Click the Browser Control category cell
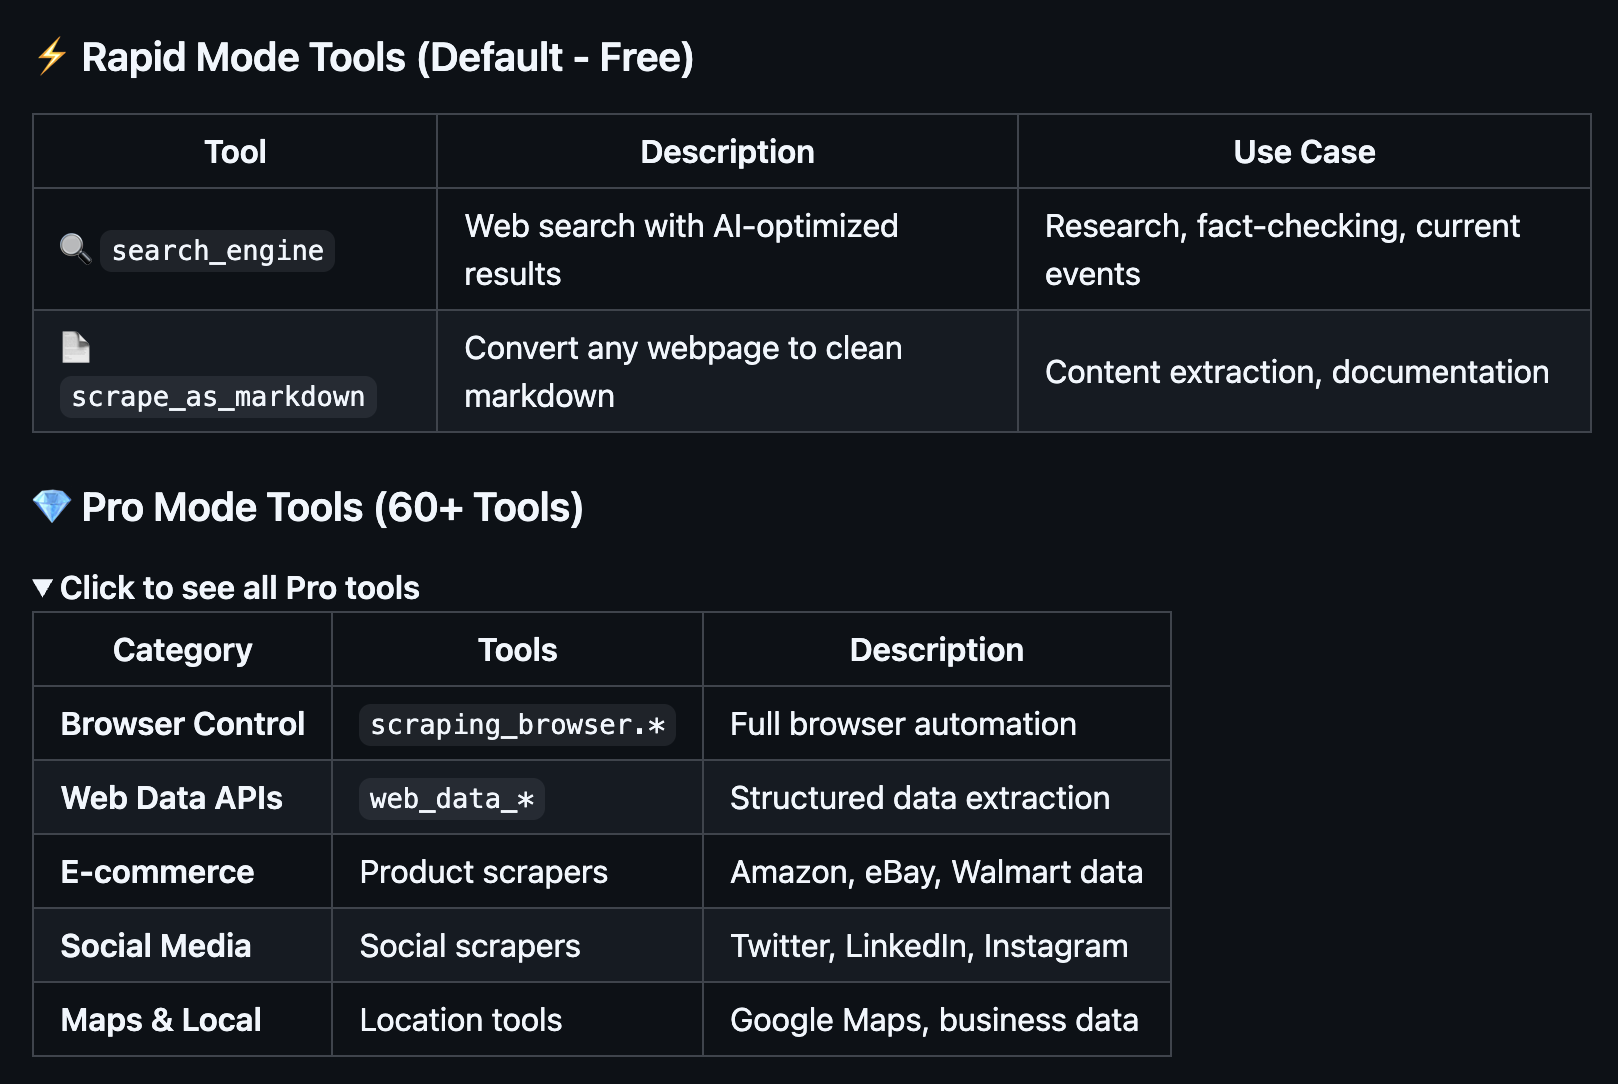Image resolution: width=1618 pixels, height=1084 pixels. (x=183, y=724)
